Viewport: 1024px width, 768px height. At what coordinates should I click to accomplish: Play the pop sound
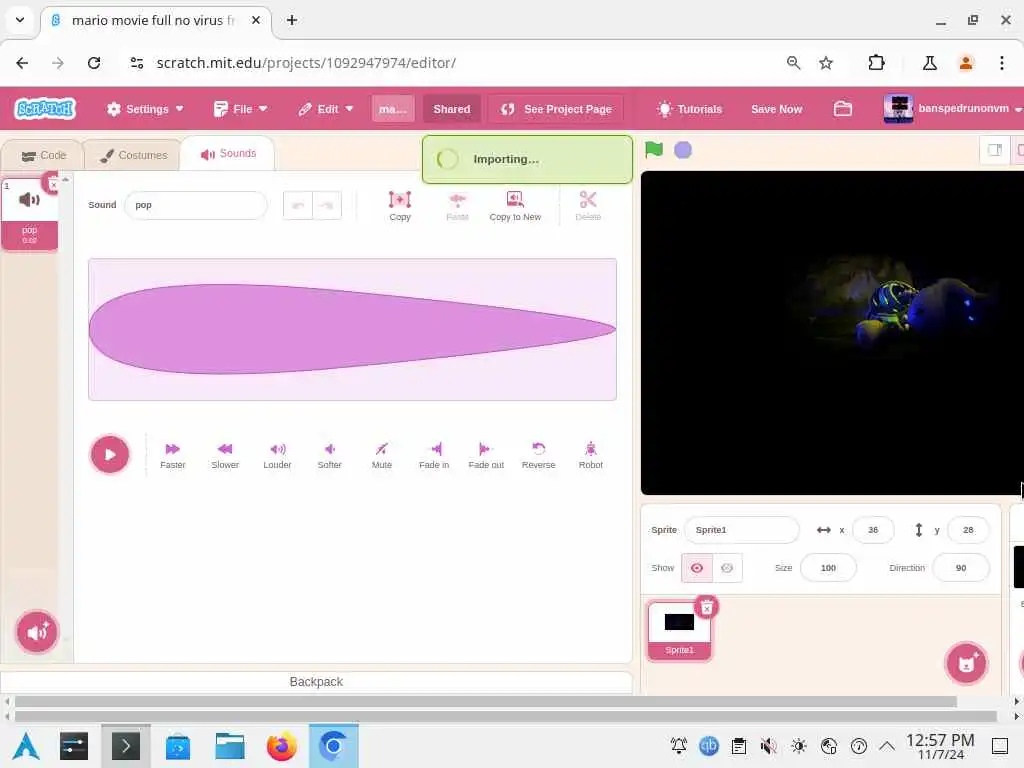coord(110,455)
